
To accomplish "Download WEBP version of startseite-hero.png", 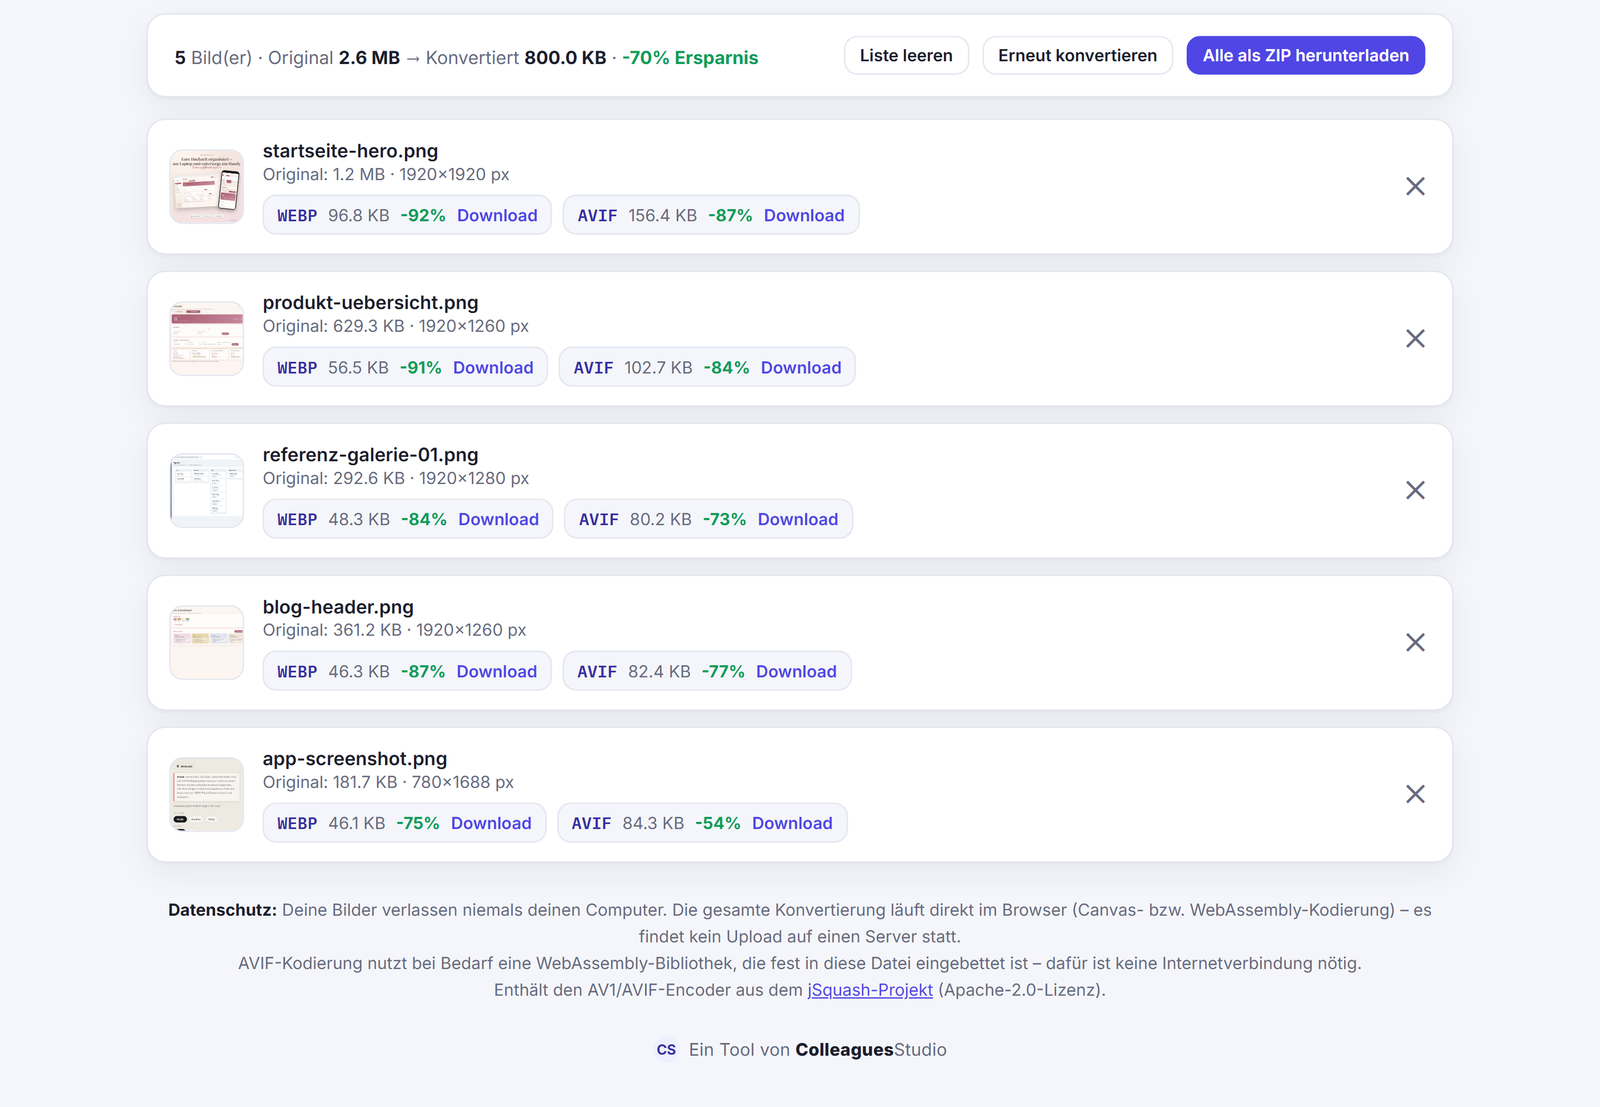I will tap(497, 215).
